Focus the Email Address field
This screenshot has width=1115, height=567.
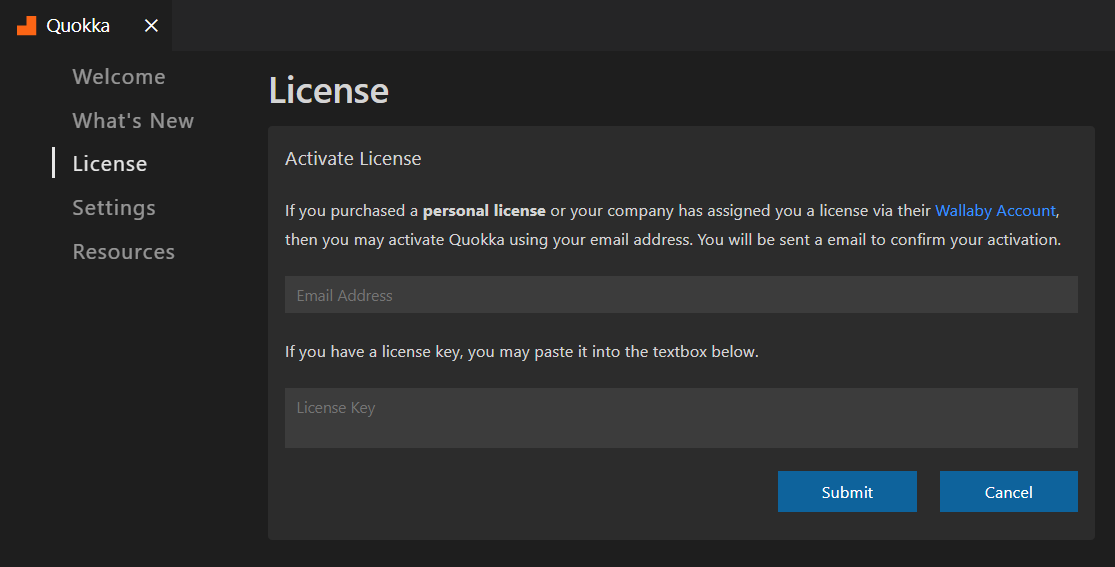tap(681, 295)
